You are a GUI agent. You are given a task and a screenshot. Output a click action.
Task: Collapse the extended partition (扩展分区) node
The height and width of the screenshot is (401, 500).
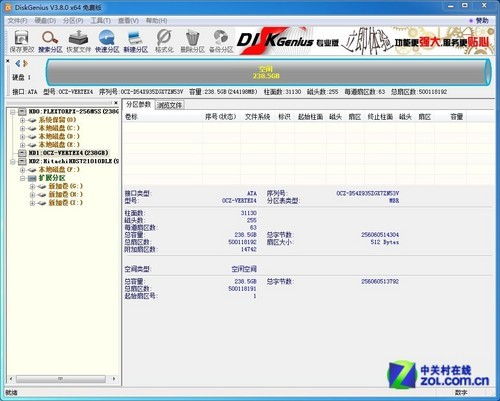pos(22,178)
